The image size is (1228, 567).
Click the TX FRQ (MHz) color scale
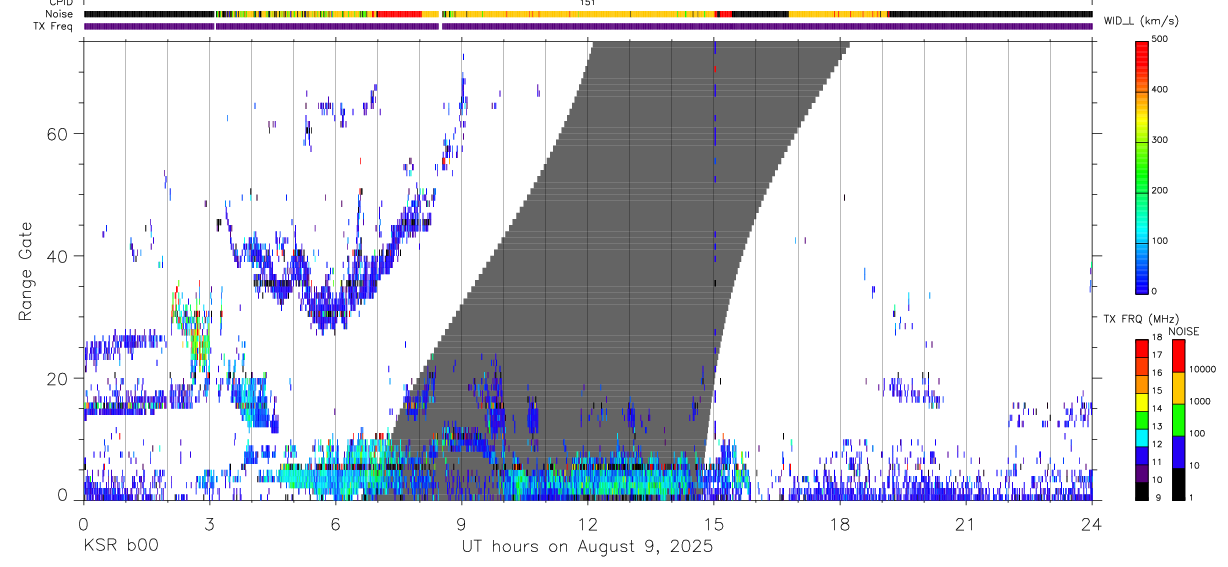tap(1142, 420)
